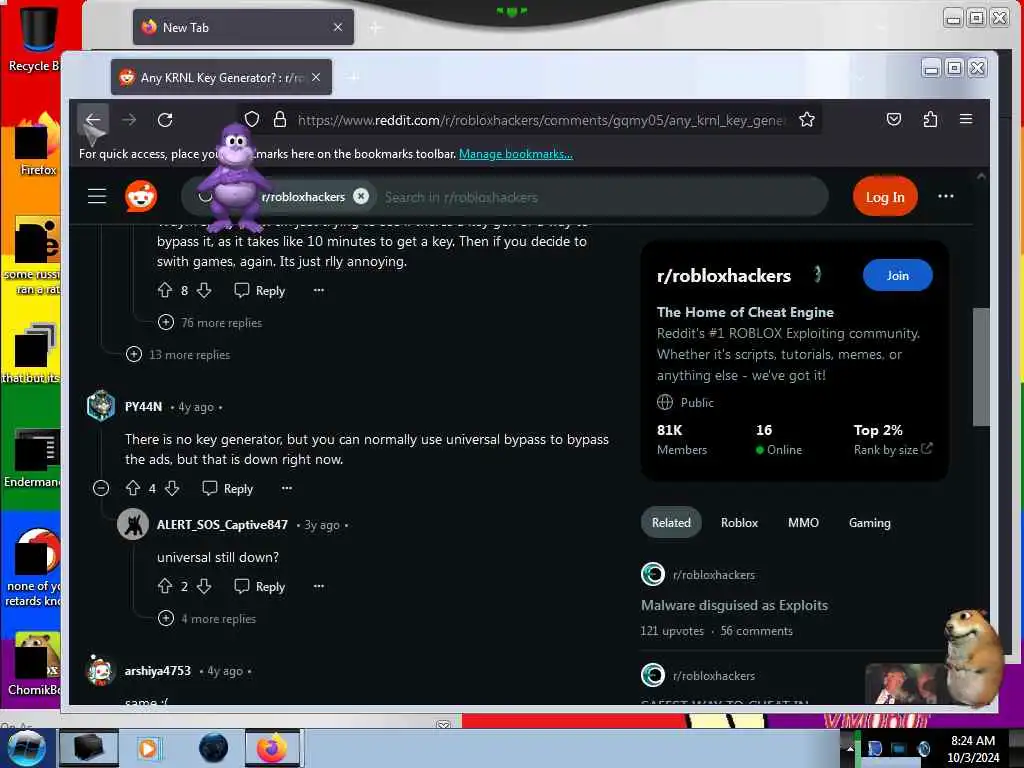Upvote the comment with score 8
The image size is (1024, 768).
pos(165,290)
